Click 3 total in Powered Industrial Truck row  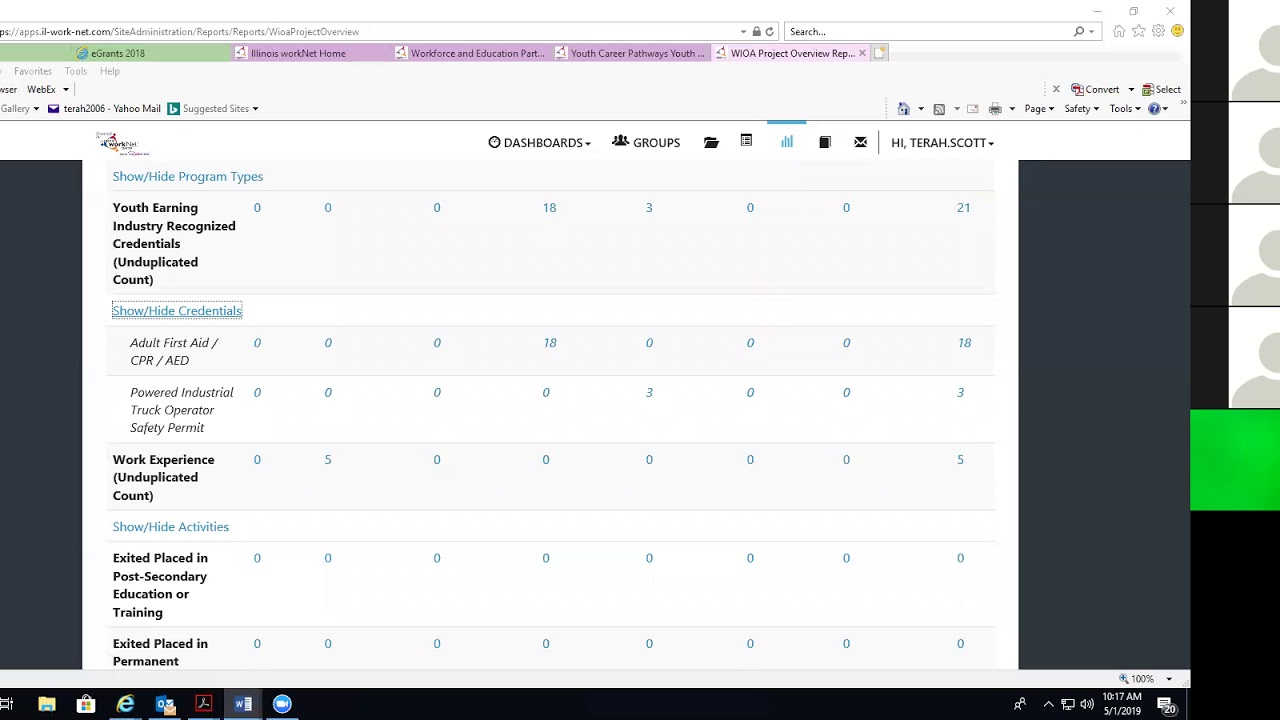[960, 393]
